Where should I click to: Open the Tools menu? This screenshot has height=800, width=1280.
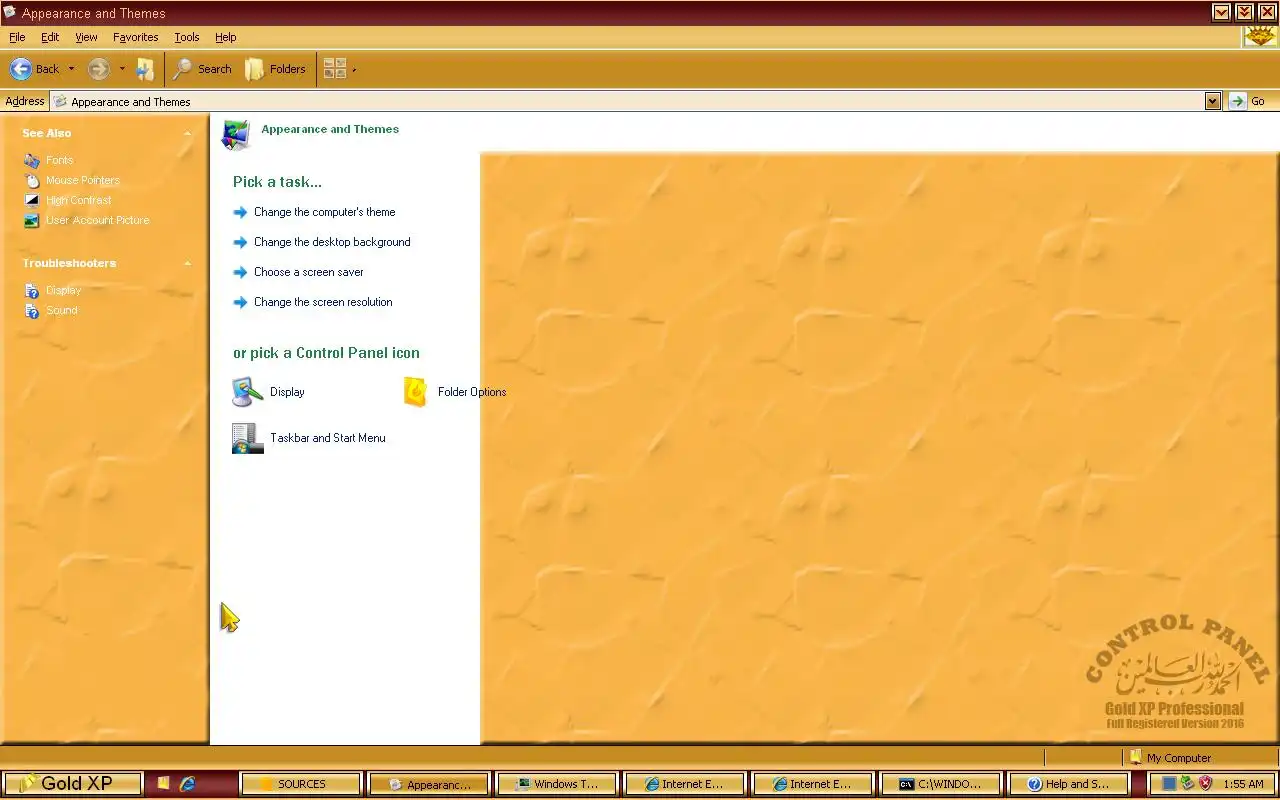pos(187,37)
